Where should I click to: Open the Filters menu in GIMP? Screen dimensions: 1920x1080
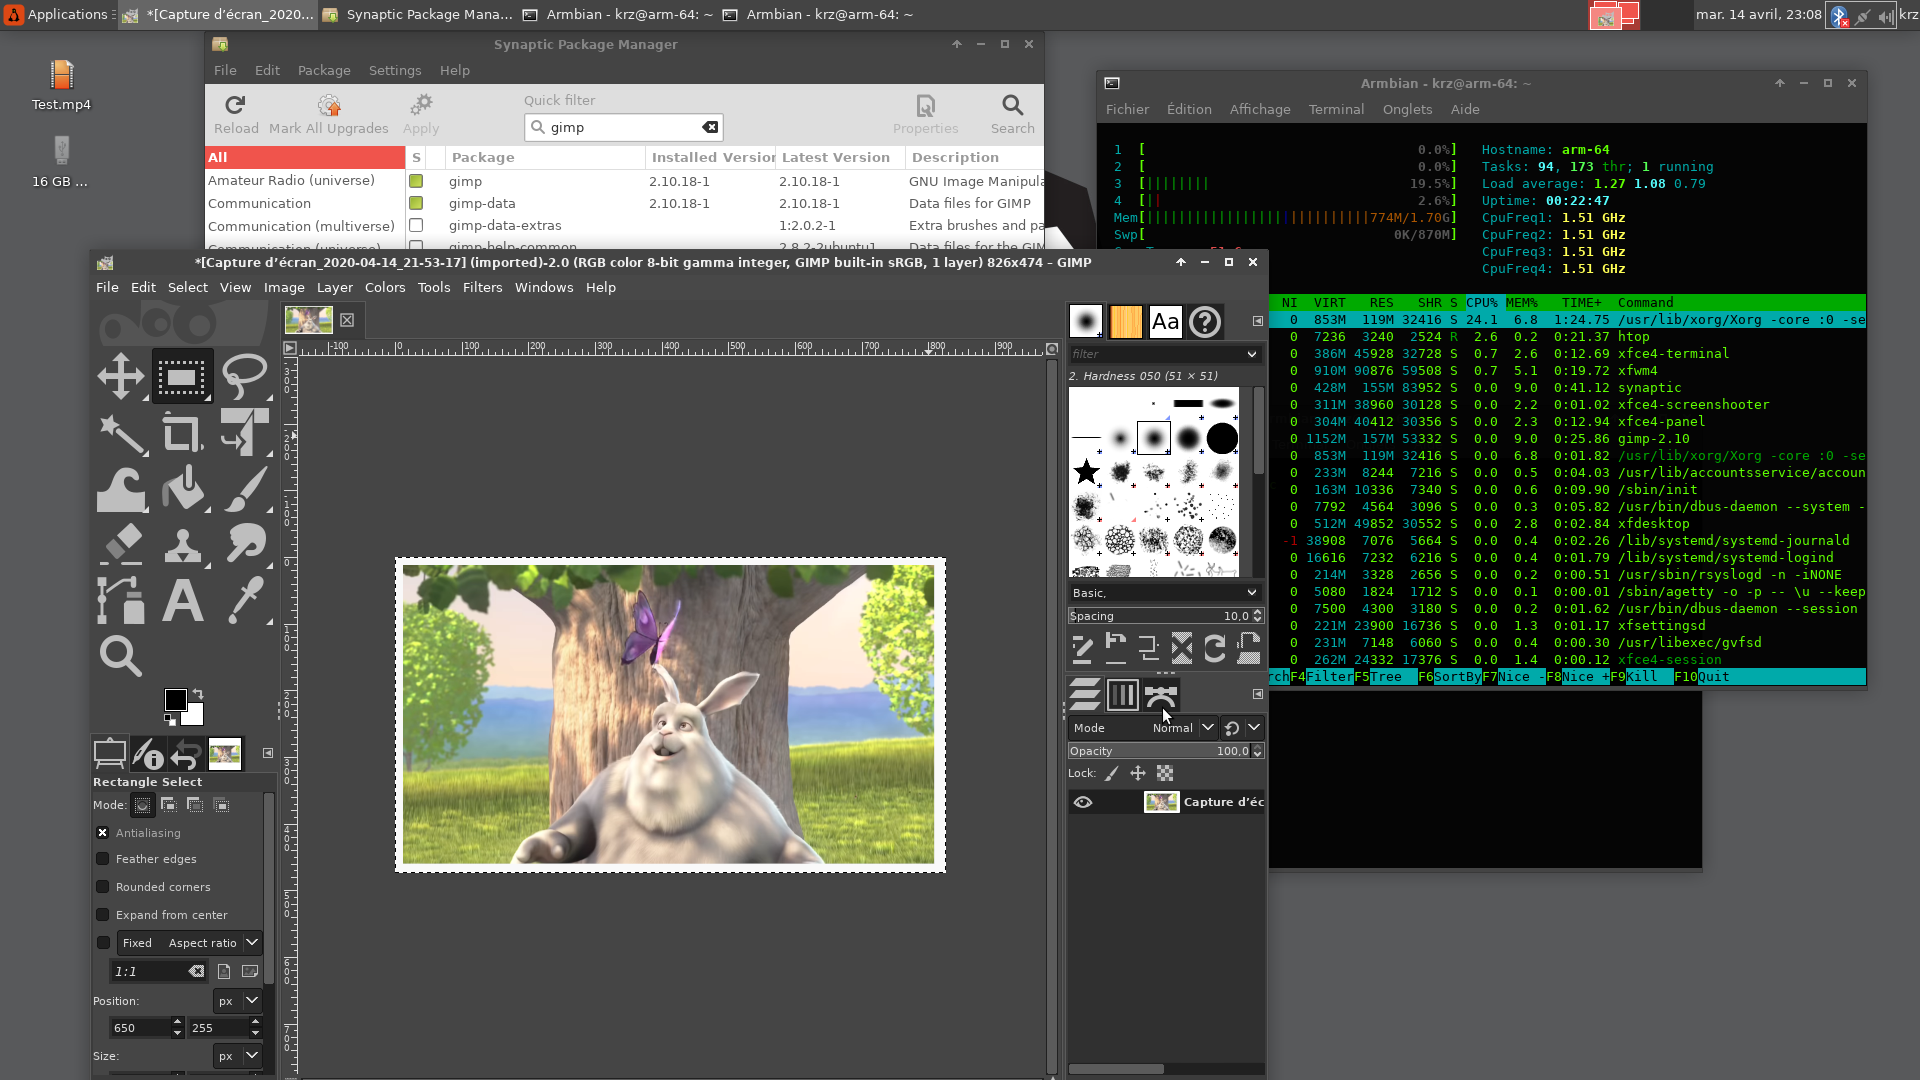point(482,287)
